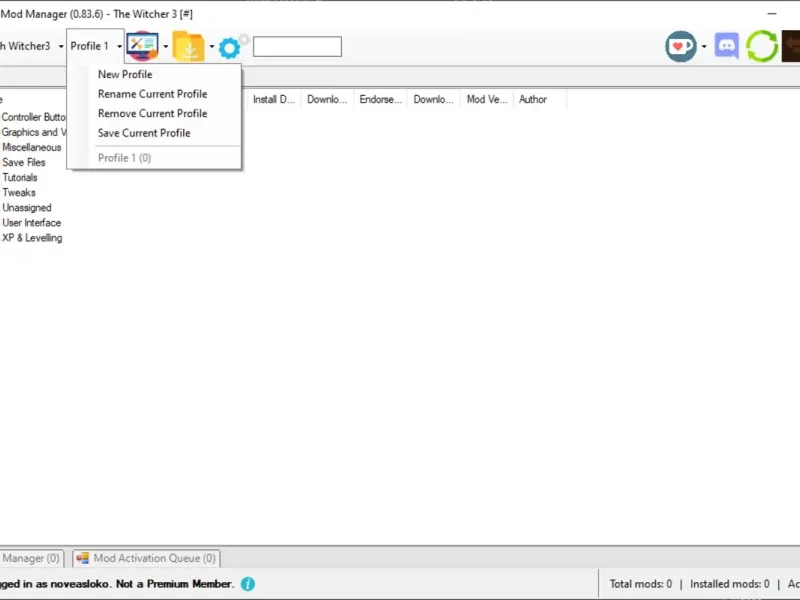
Task: Expand the Witcher3 launch dropdown arrow
Action: tap(61, 46)
